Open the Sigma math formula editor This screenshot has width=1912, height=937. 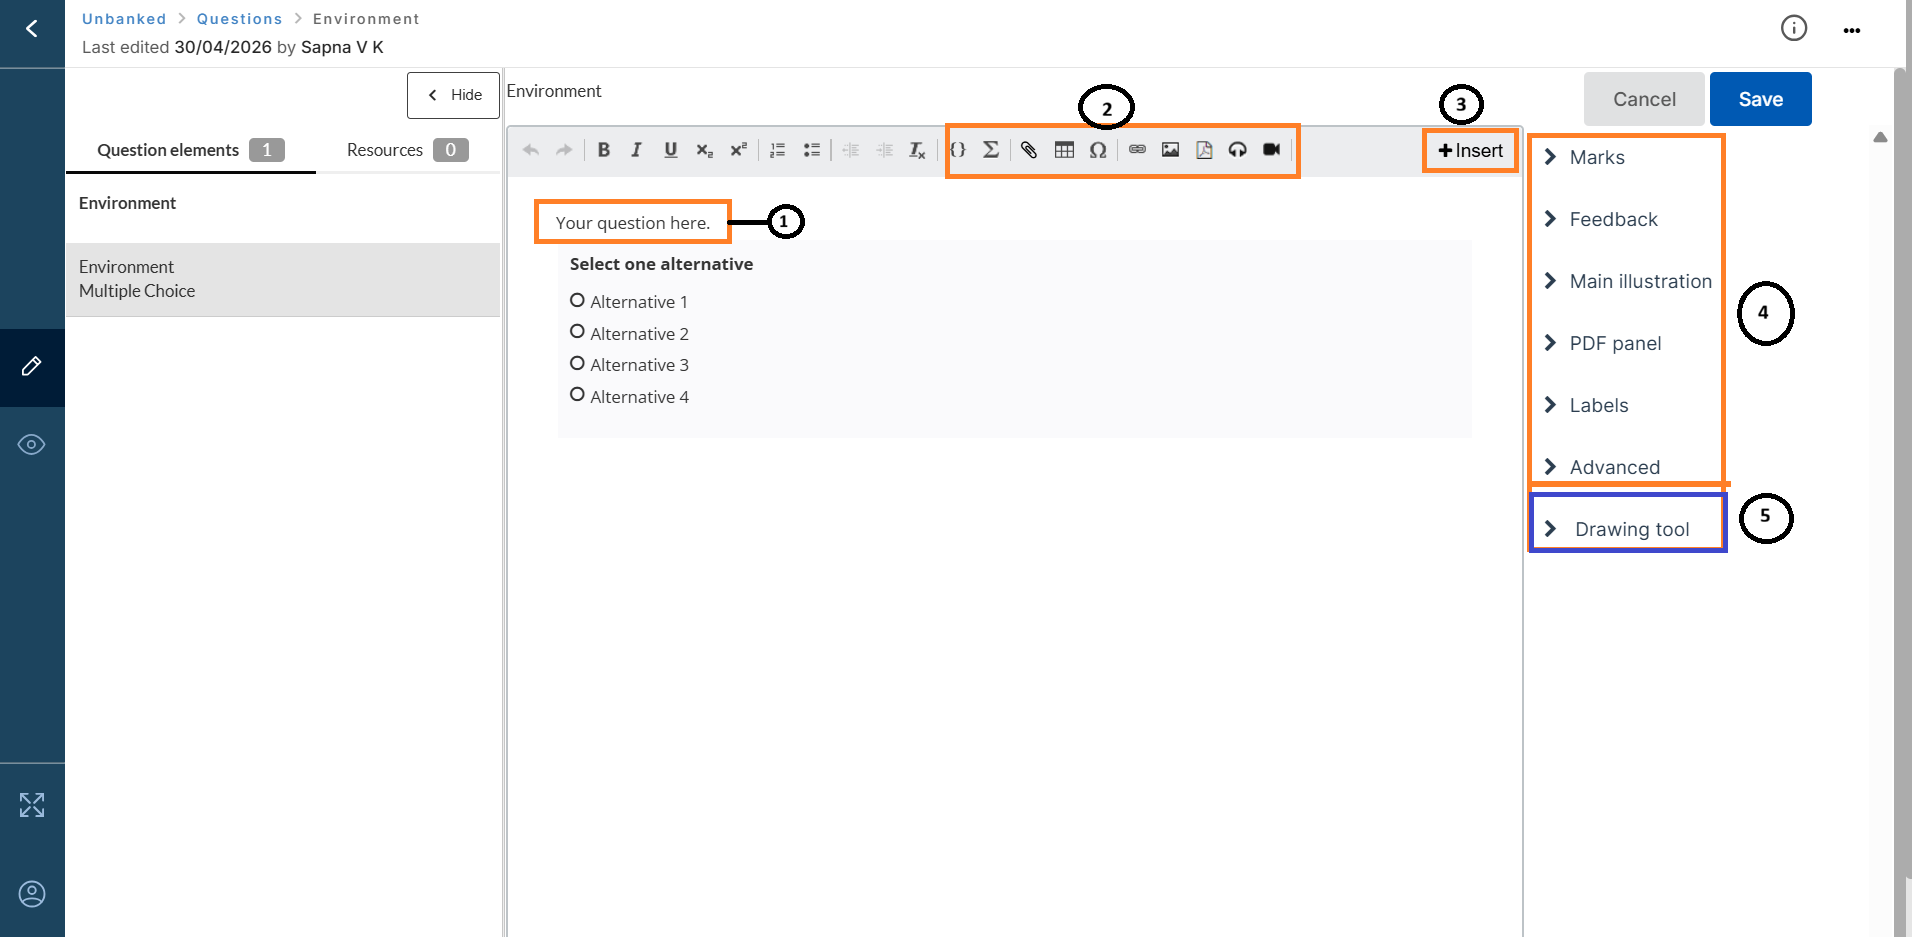point(991,150)
